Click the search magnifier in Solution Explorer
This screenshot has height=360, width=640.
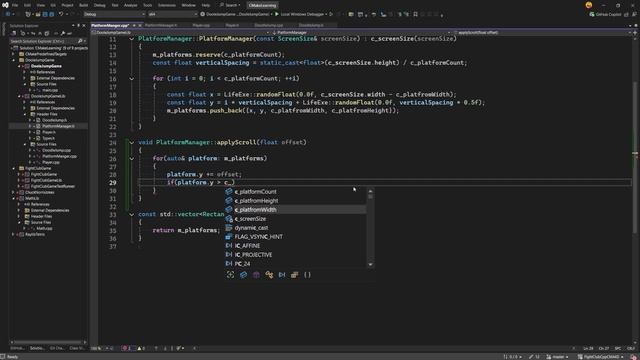(x=80, y=41)
